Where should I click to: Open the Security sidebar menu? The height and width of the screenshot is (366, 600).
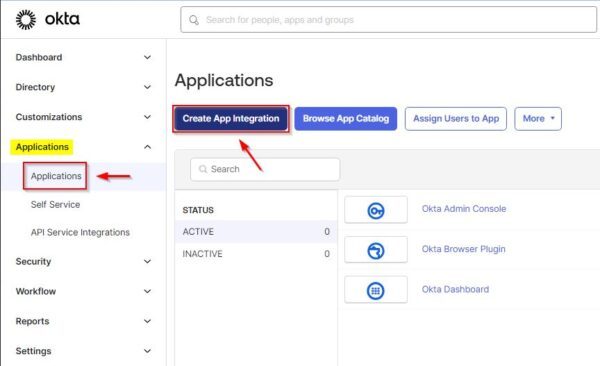coord(33,261)
